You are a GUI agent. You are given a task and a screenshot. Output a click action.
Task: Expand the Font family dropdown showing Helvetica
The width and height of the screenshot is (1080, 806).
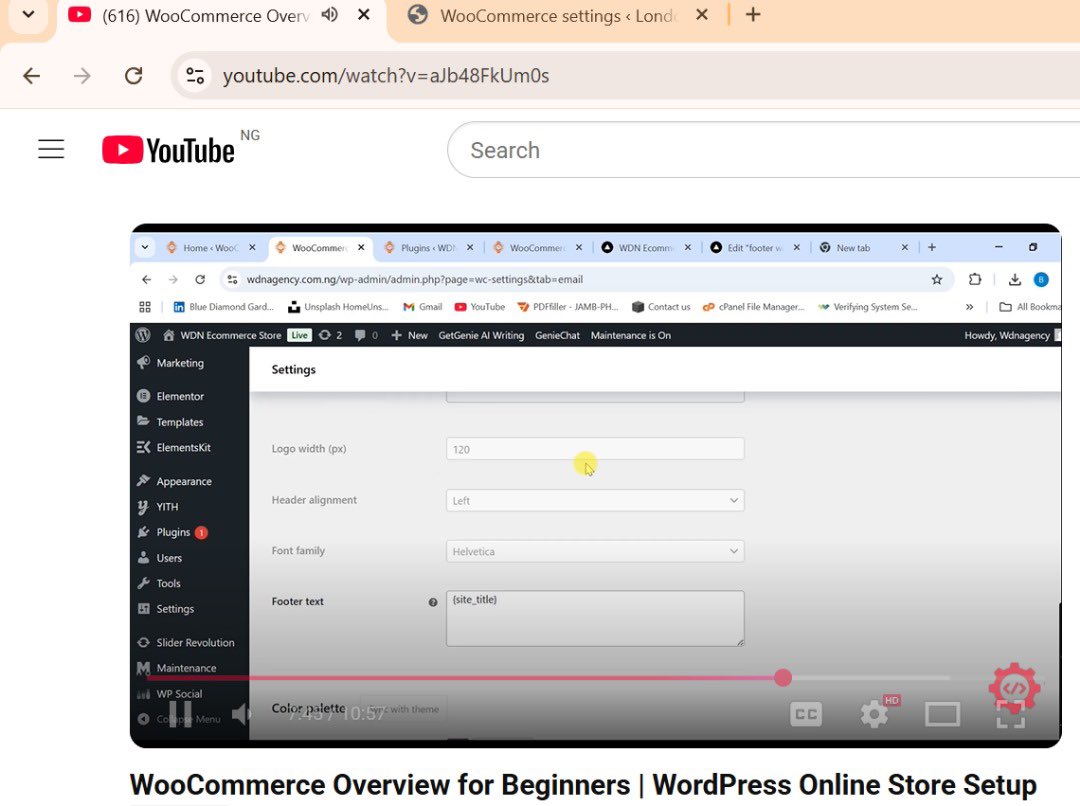[x=595, y=551]
